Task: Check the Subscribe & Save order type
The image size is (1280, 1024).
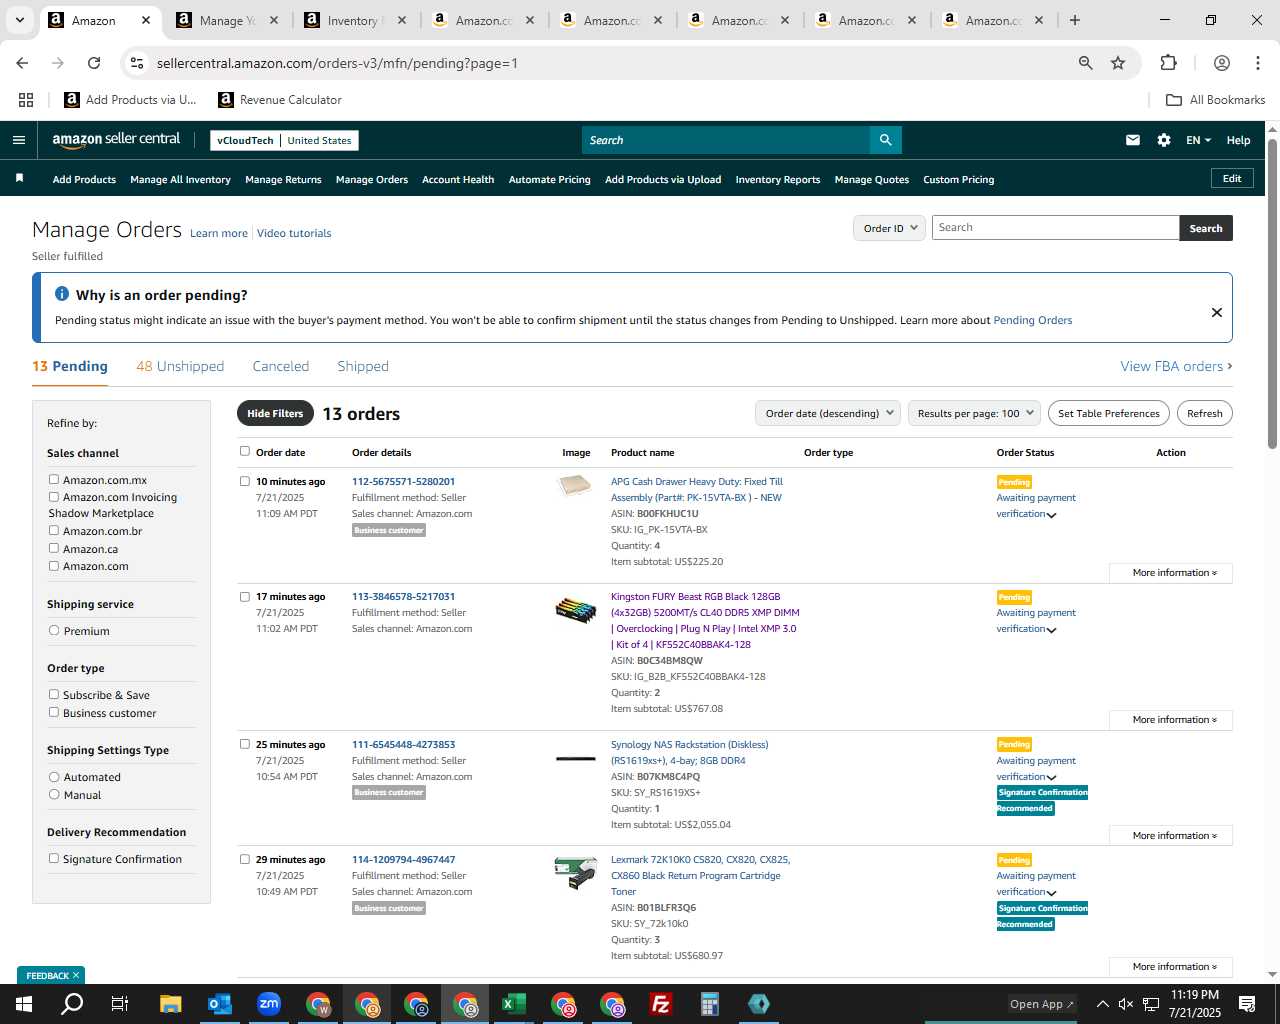Action: pos(54,695)
